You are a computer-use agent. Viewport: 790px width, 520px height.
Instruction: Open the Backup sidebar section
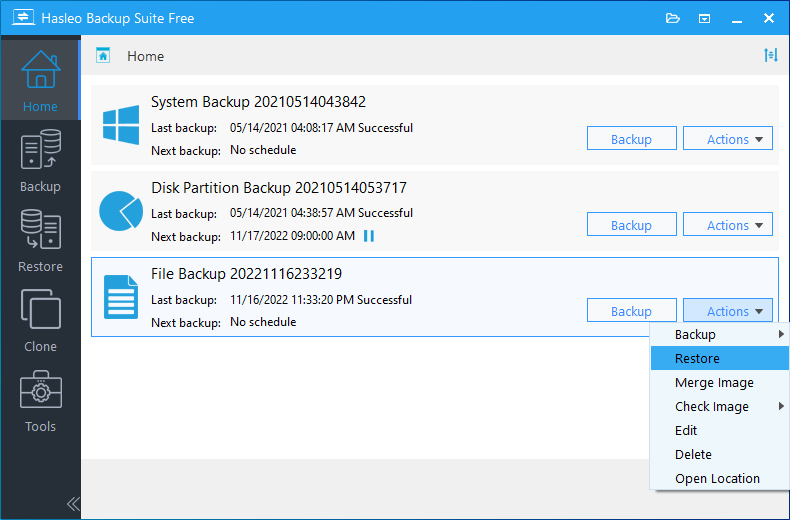click(40, 160)
